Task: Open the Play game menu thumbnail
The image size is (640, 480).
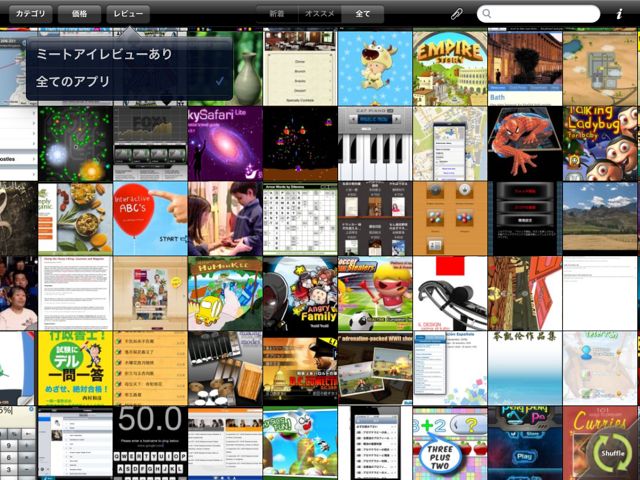Action: pos(524,443)
